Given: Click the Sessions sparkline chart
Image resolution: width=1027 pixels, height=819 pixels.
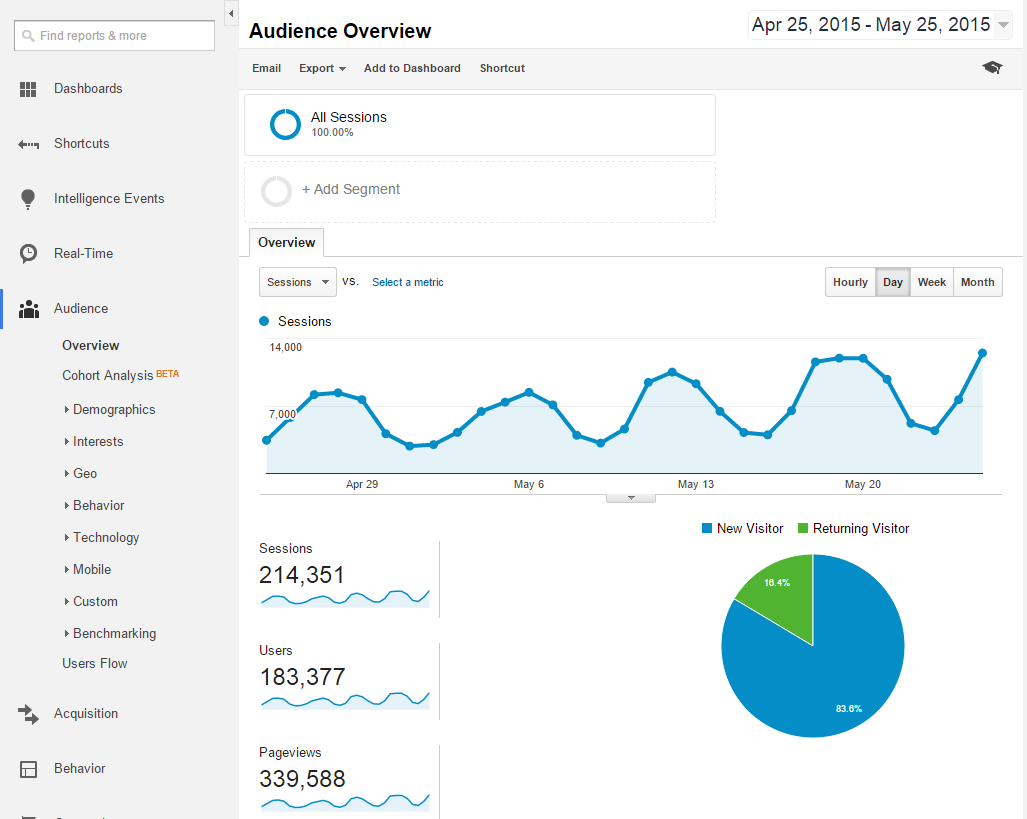Looking at the screenshot, I should (x=345, y=598).
